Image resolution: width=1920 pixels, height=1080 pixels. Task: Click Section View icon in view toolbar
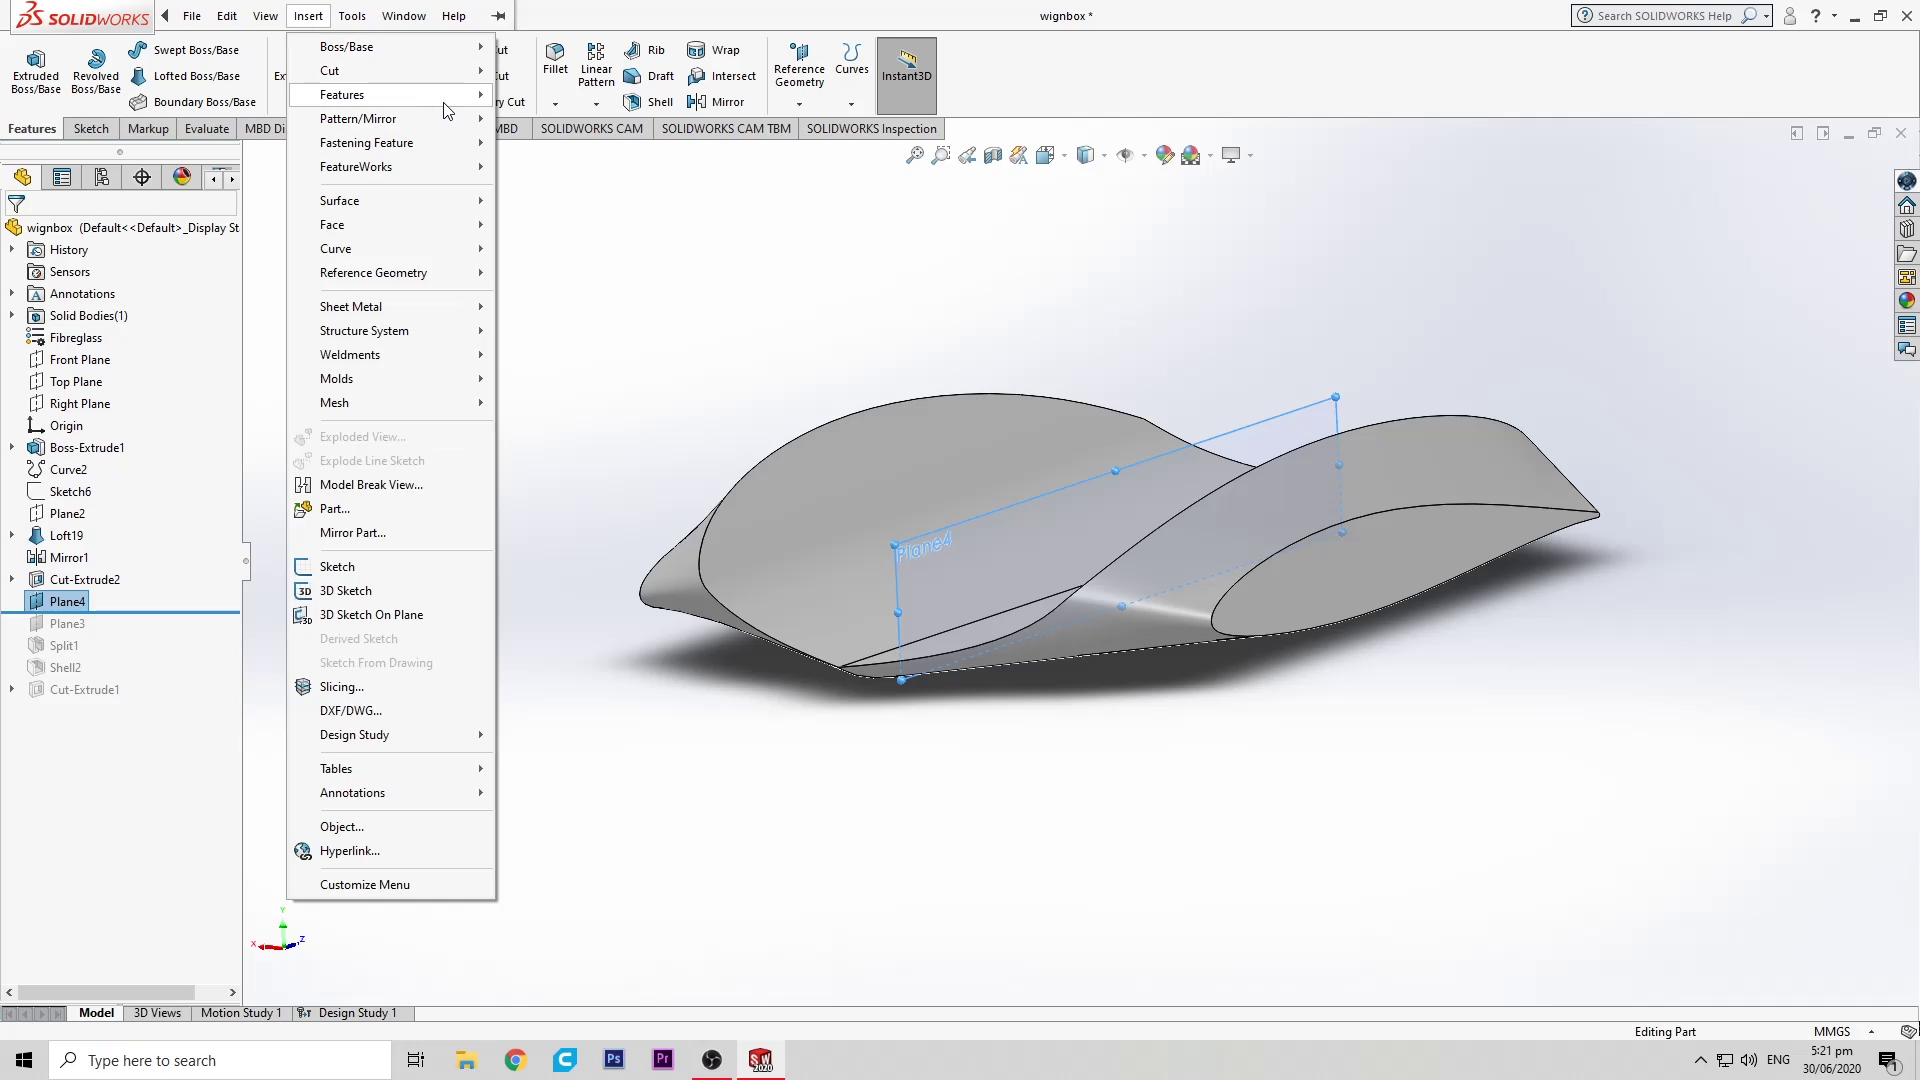tap(993, 155)
